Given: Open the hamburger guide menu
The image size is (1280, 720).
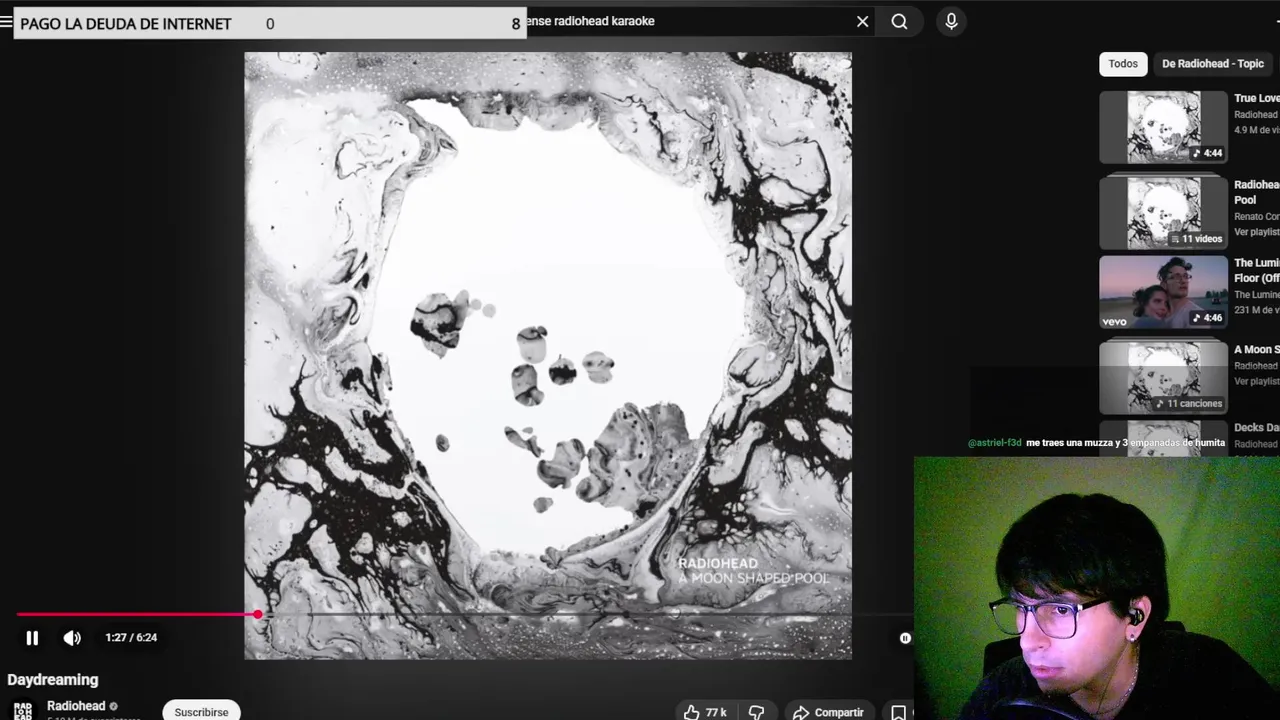Looking at the screenshot, I should coord(6,21).
